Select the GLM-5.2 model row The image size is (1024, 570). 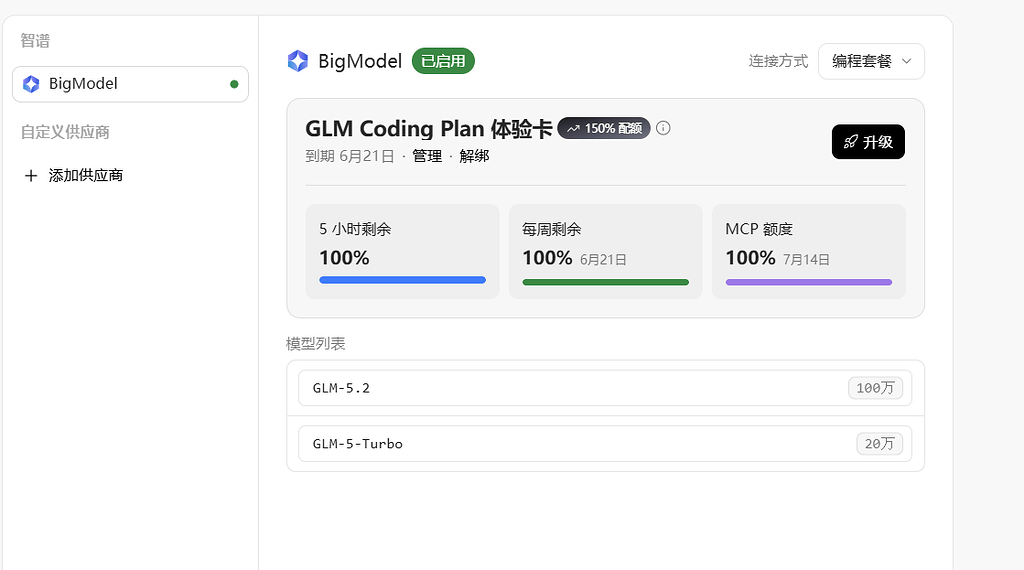[605, 388]
